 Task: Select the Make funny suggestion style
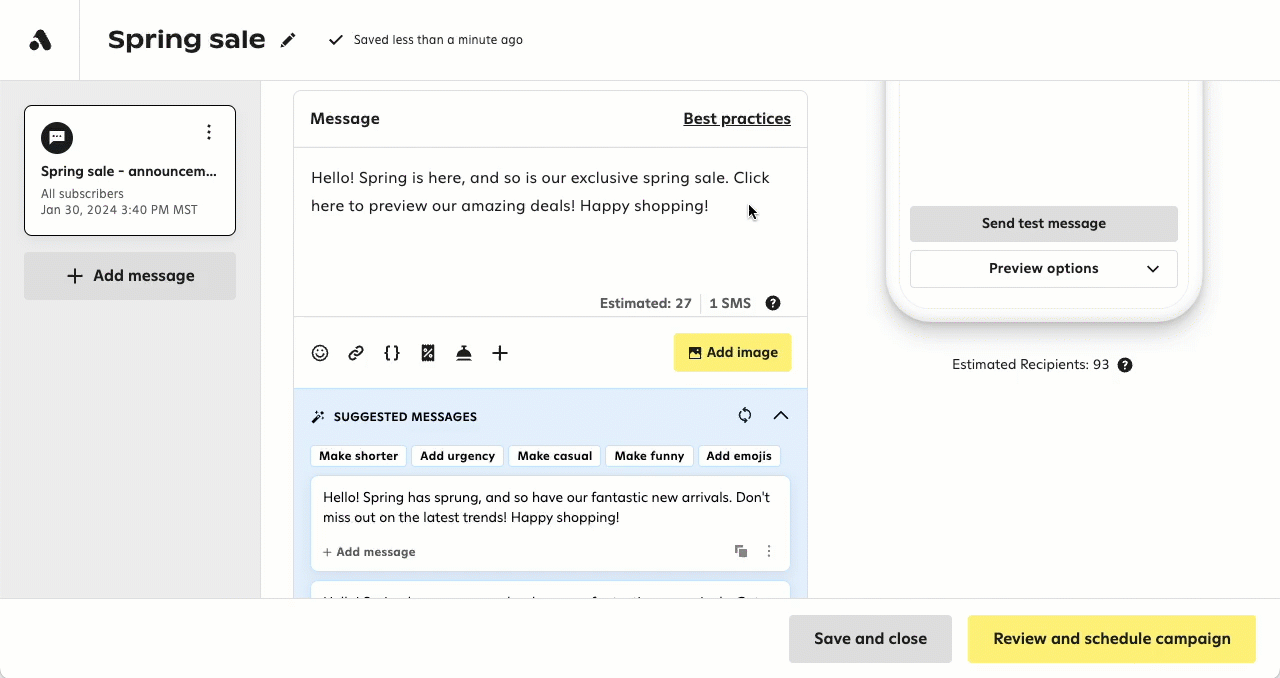click(x=649, y=456)
